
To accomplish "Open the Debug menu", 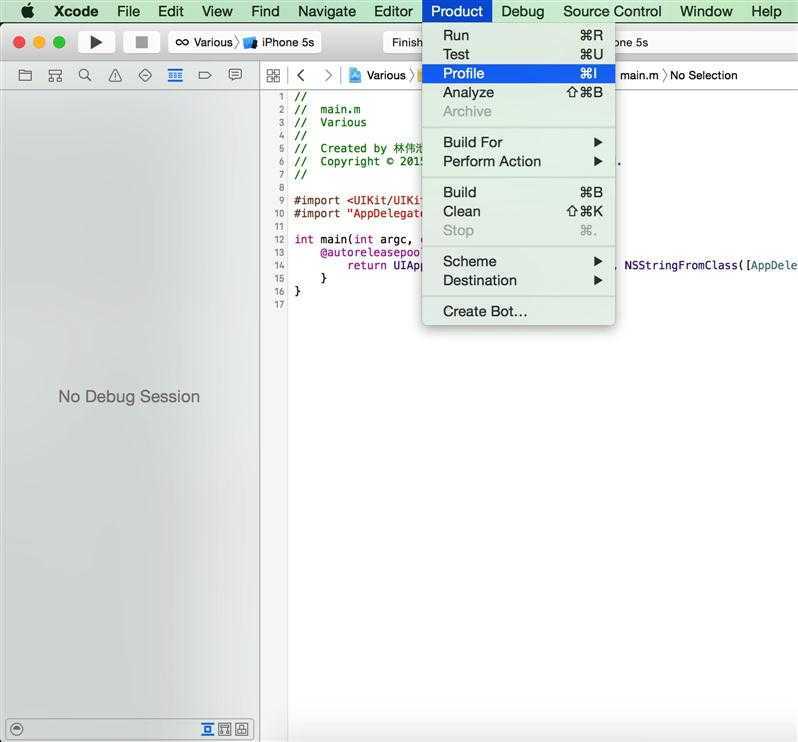I will click(x=523, y=11).
